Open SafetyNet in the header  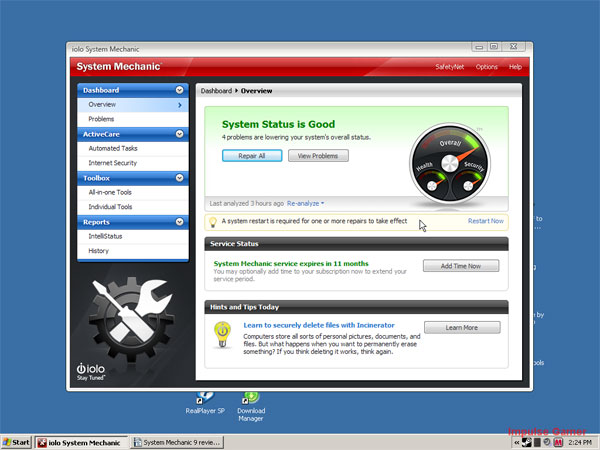(x=450, y=67)
